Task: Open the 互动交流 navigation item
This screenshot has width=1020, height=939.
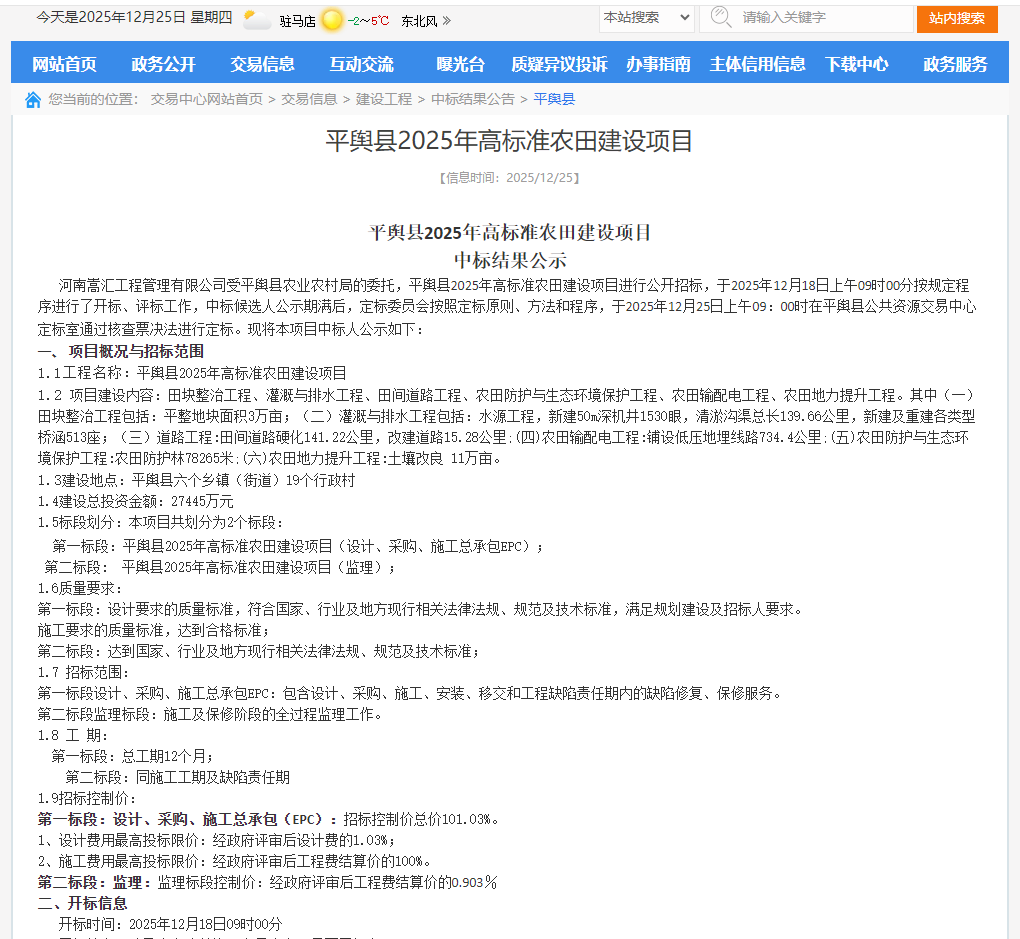Action: tap(361, 64)
